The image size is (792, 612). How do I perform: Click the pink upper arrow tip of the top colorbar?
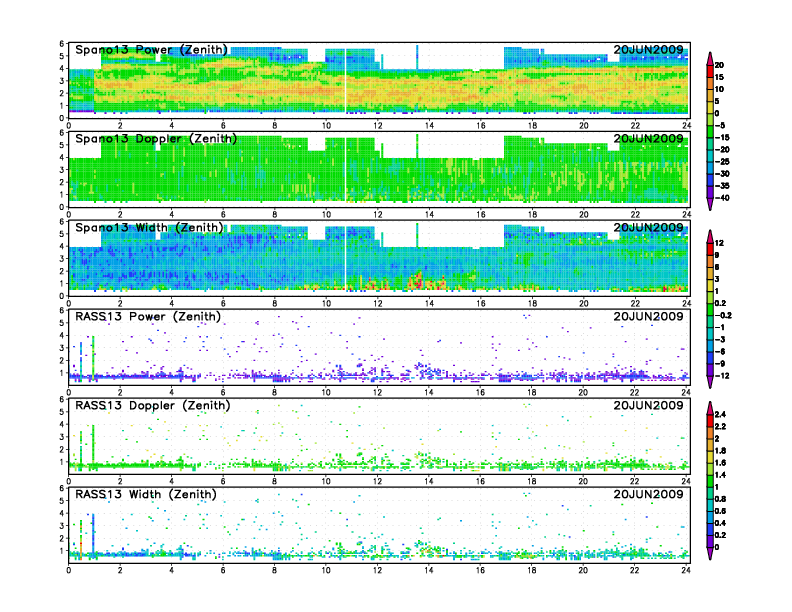[710, 58]
